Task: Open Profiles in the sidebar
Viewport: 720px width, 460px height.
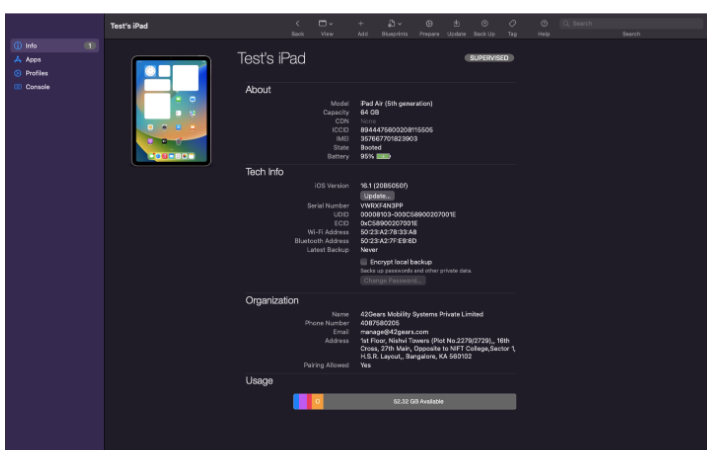Action: point(55,73)
